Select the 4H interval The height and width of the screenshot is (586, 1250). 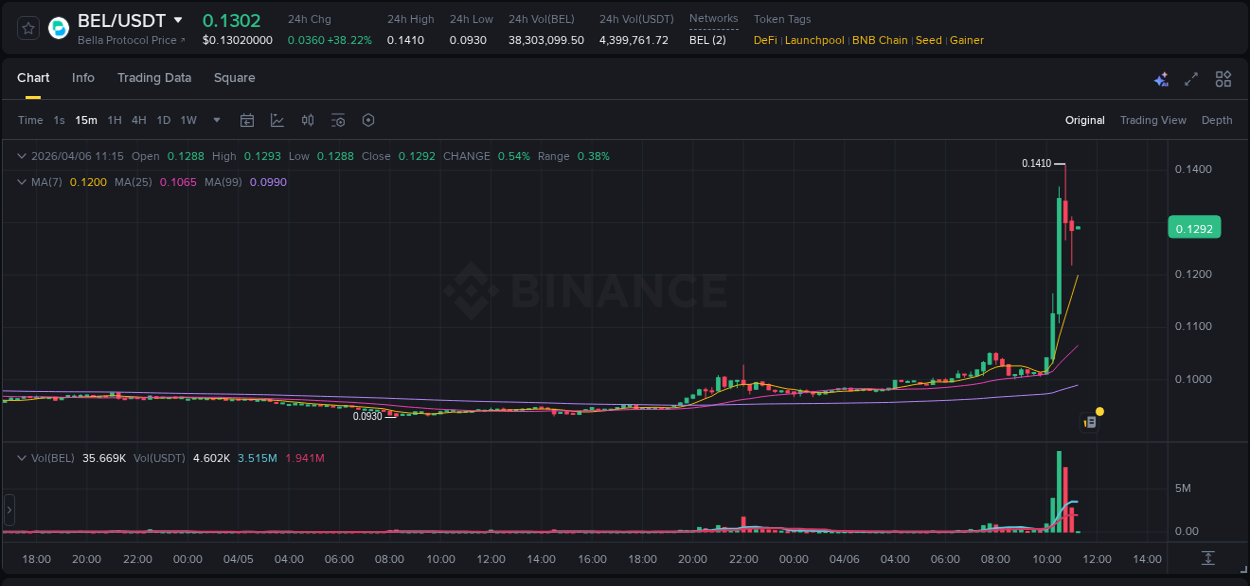[139, 120]
